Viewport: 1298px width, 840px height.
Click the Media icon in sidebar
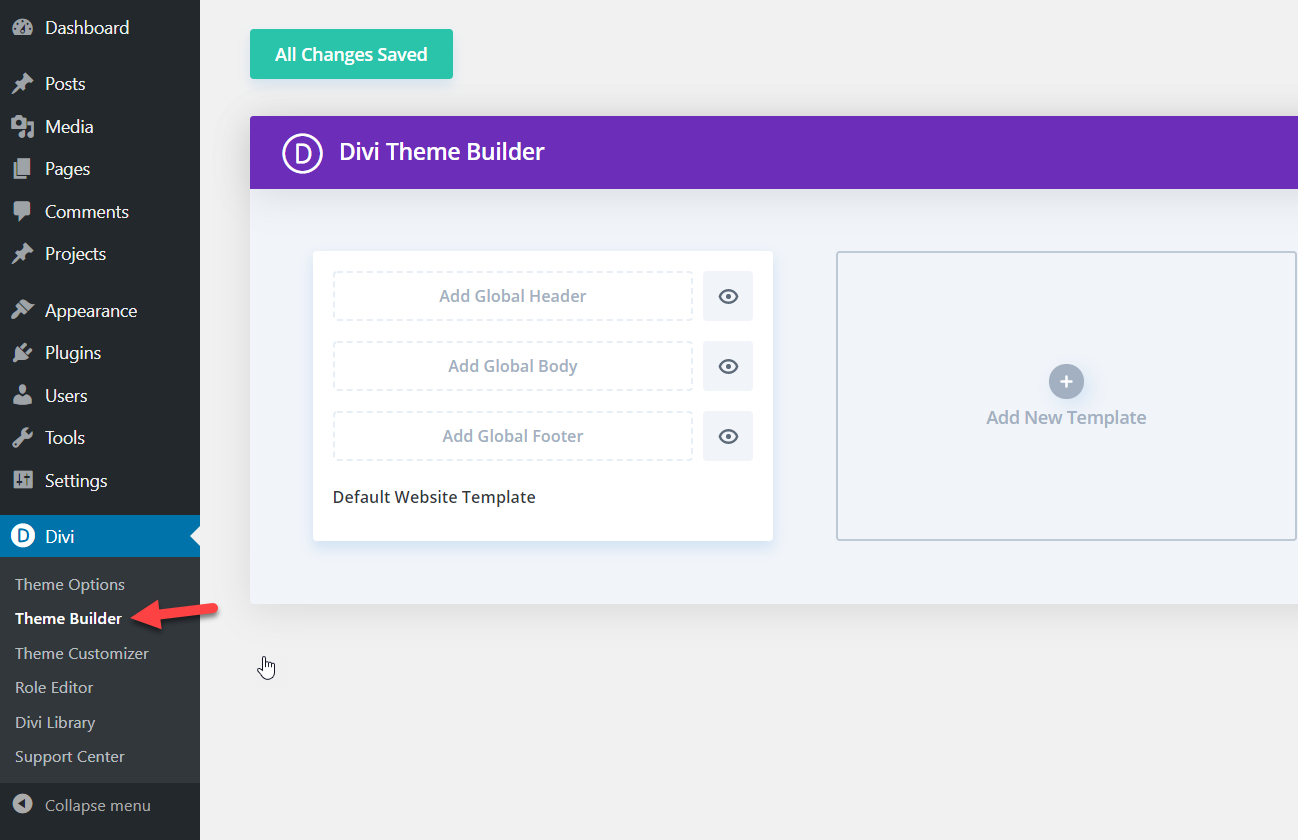(x=22, y=127)
